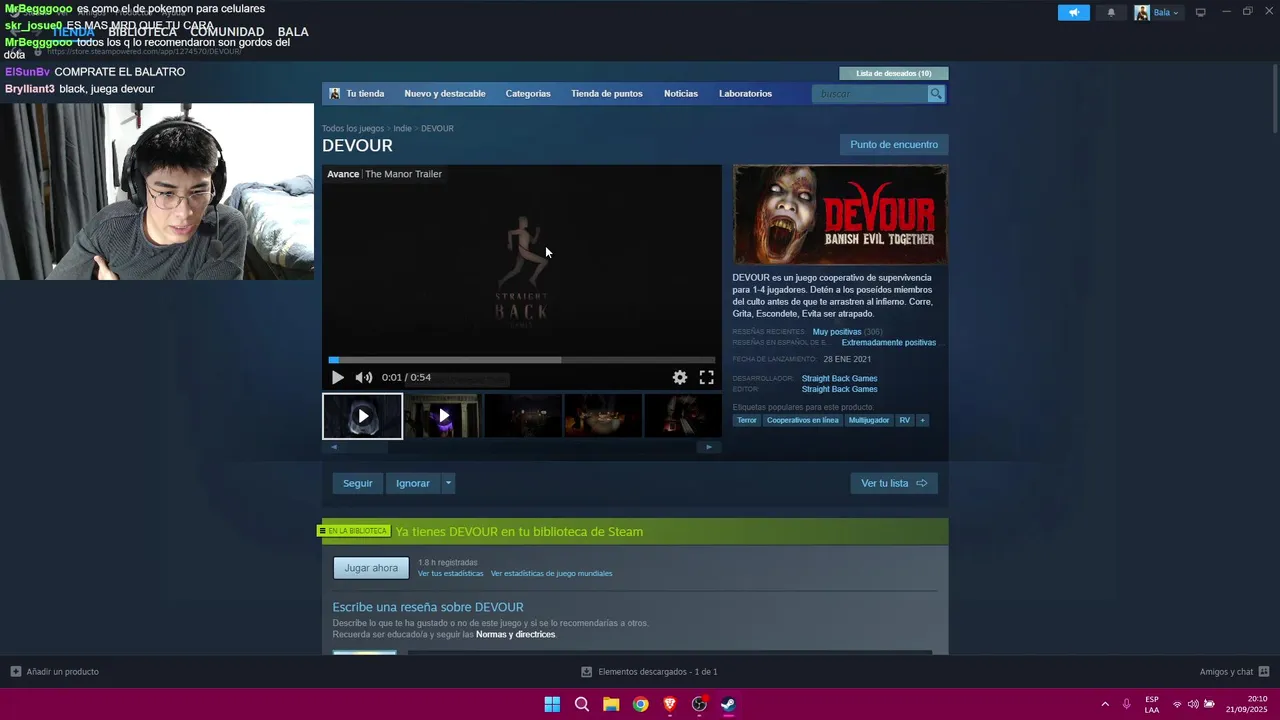The image size is (1280, 720).
Task: Go to 'Todos los juegos' breadcrumb
Action: coord(353,129)
